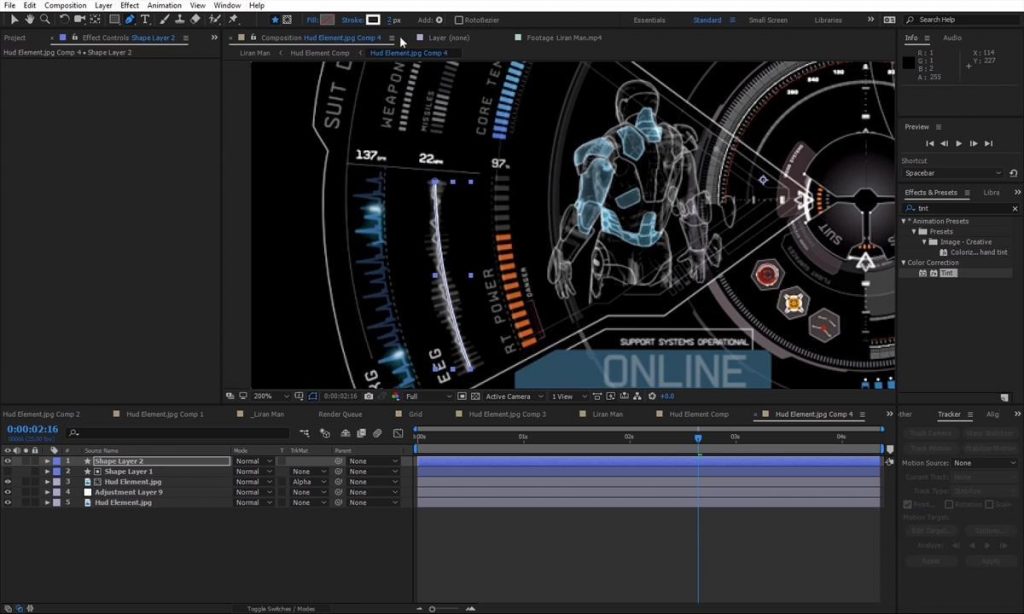Jump to the first frame in Preview
Viewport: 1024px width, 614px height.
coord(930,144)
